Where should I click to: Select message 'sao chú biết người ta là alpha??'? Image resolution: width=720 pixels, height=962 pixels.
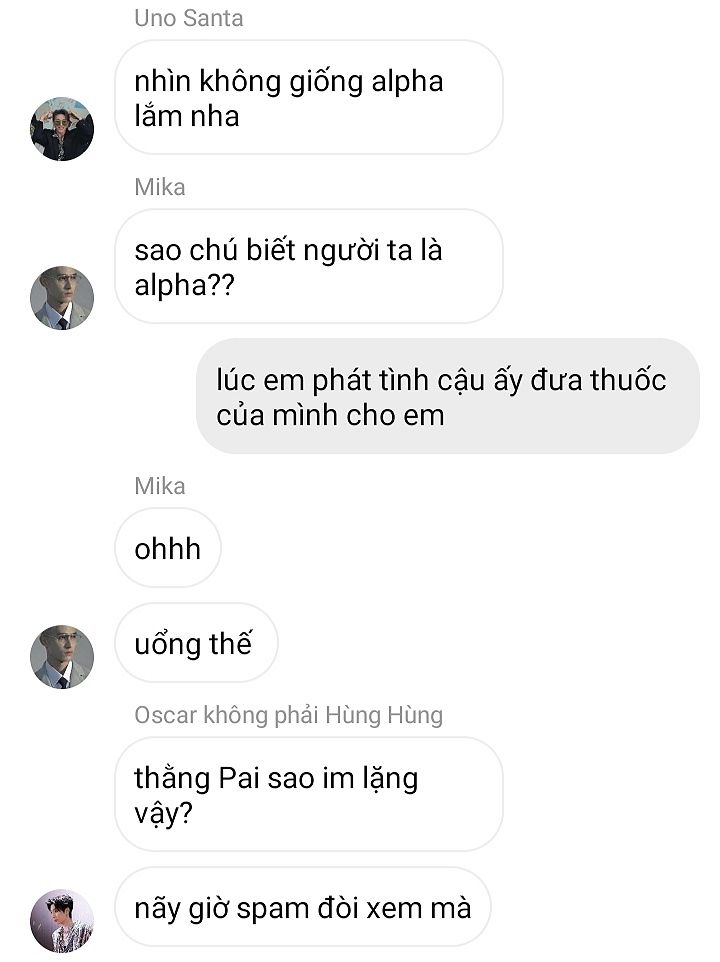[308, 266]
